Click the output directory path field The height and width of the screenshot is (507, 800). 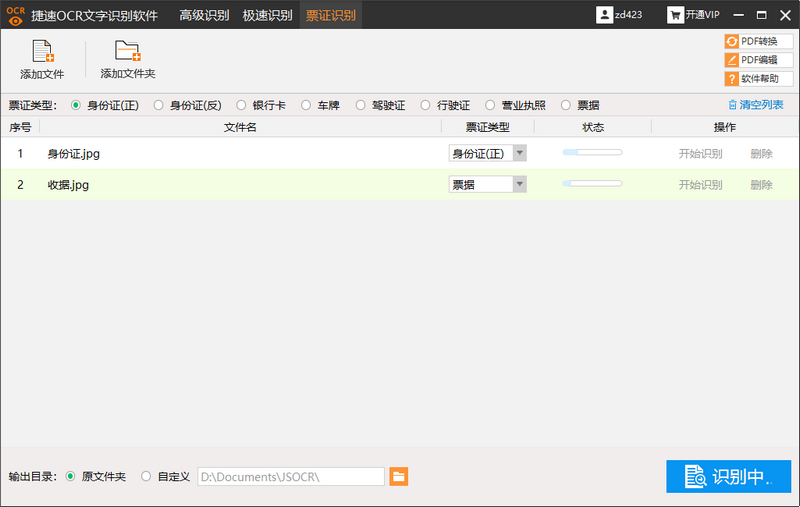pos(290,477)
